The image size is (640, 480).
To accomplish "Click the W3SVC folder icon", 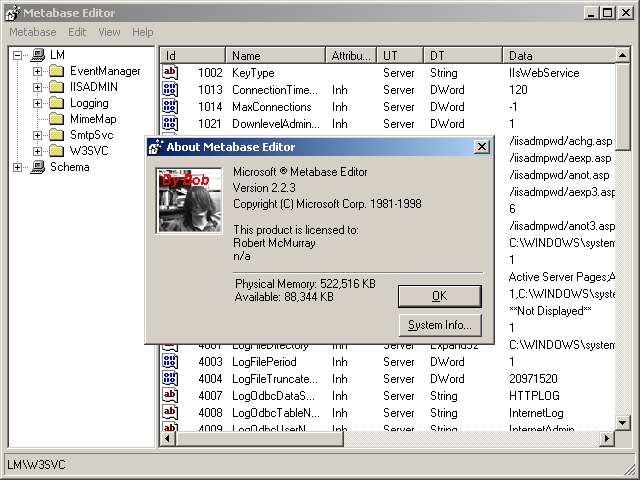I will coord(56,151).
